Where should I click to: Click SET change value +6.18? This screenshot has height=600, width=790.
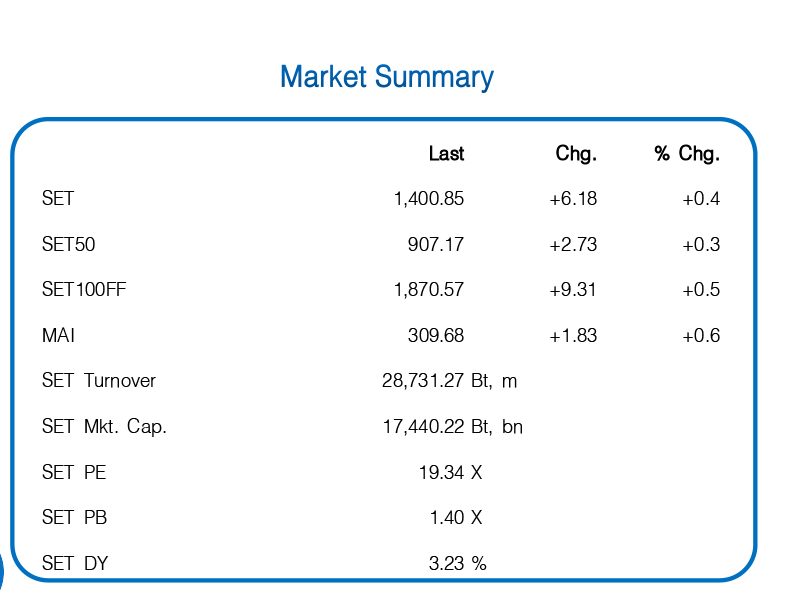coord(573,199)
